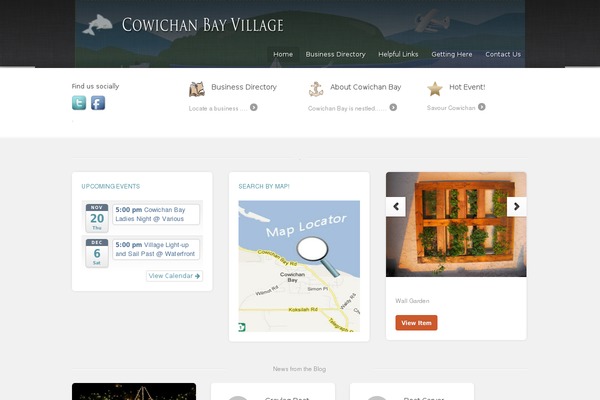
Task: Click the Wall Garden photo
Action: pos(456,224)
